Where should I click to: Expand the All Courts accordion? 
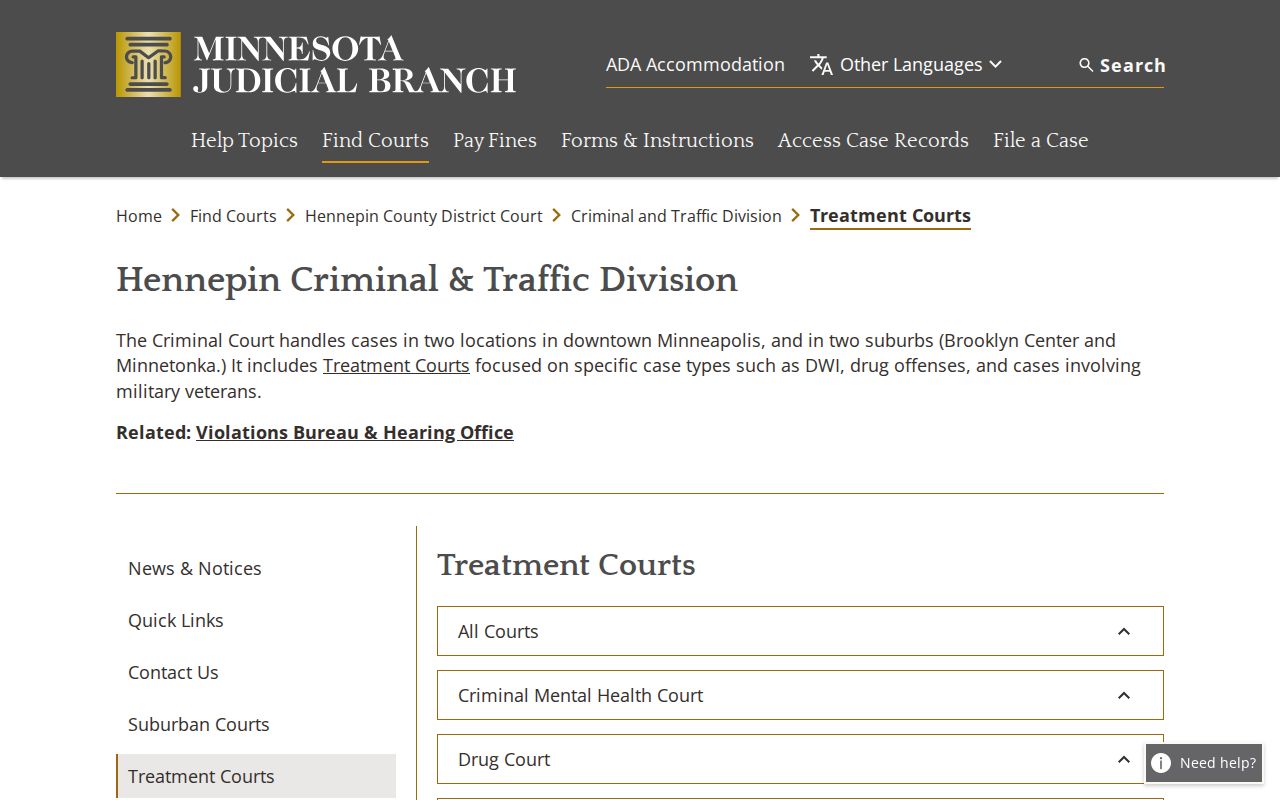800,631
